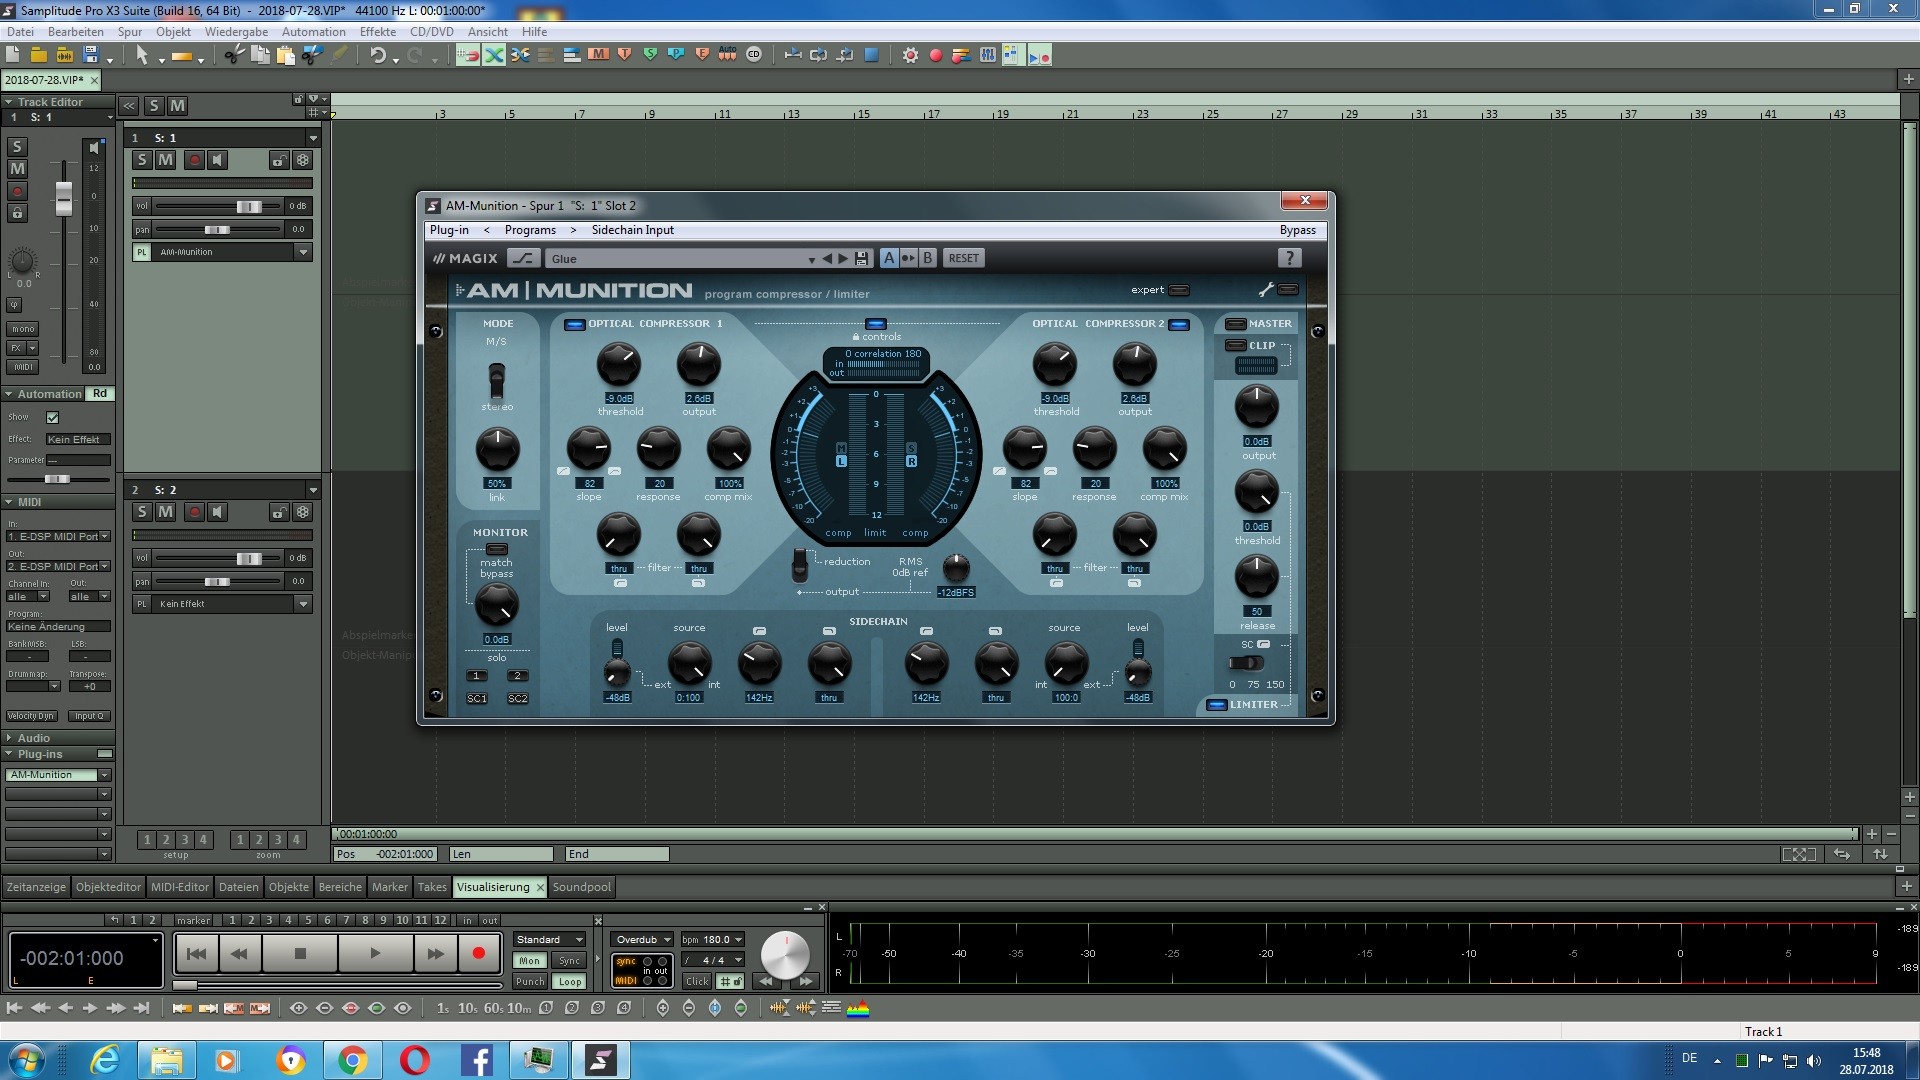Open track 1 AM-Munition plugin slot dropdown
Screen dimensions: 1920x1080
tap(303, 252)
